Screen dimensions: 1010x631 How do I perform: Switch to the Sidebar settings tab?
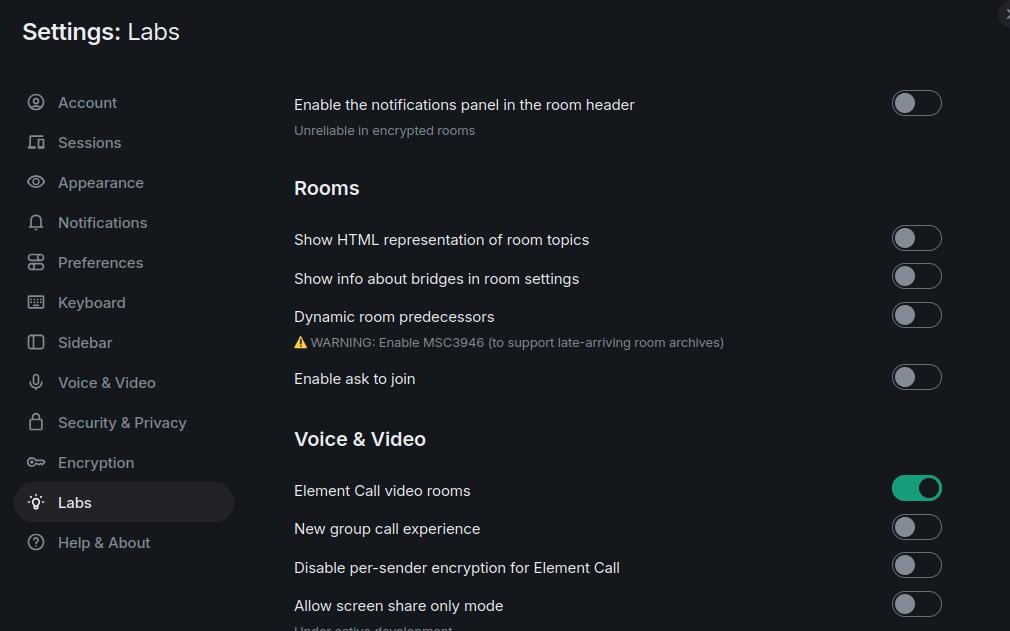(x=85, y=343)
